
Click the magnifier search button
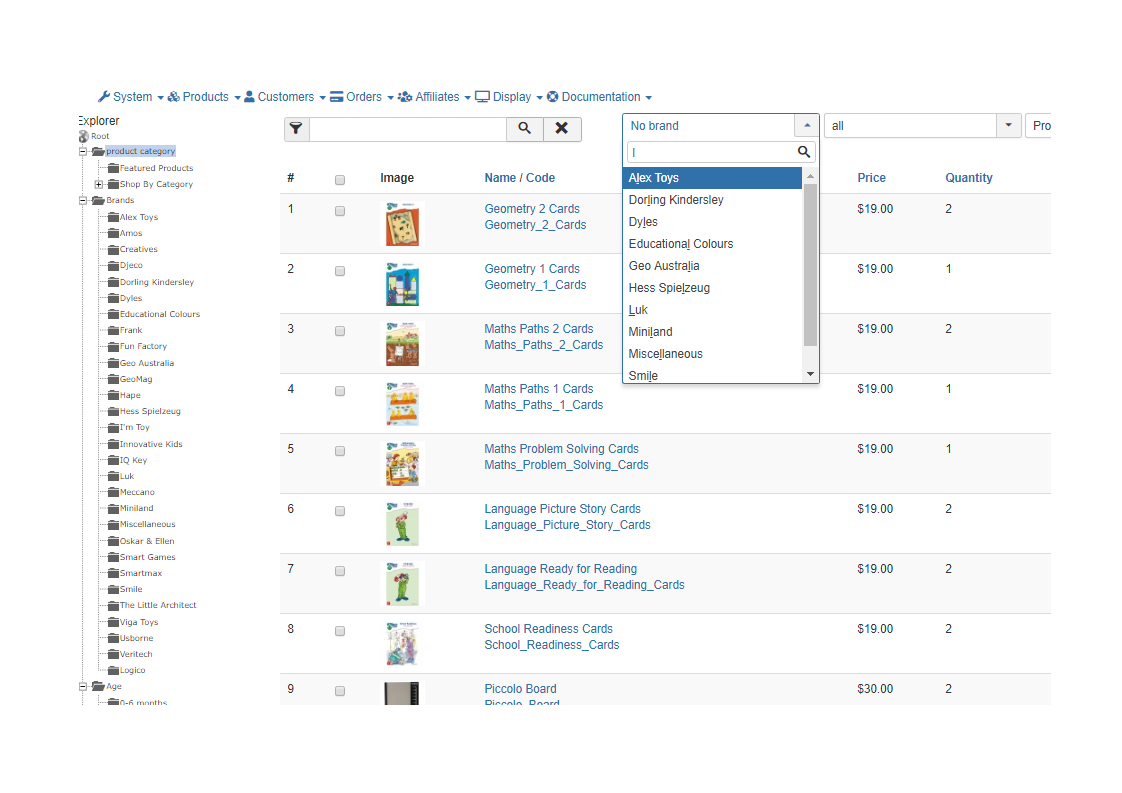[525, 128]
